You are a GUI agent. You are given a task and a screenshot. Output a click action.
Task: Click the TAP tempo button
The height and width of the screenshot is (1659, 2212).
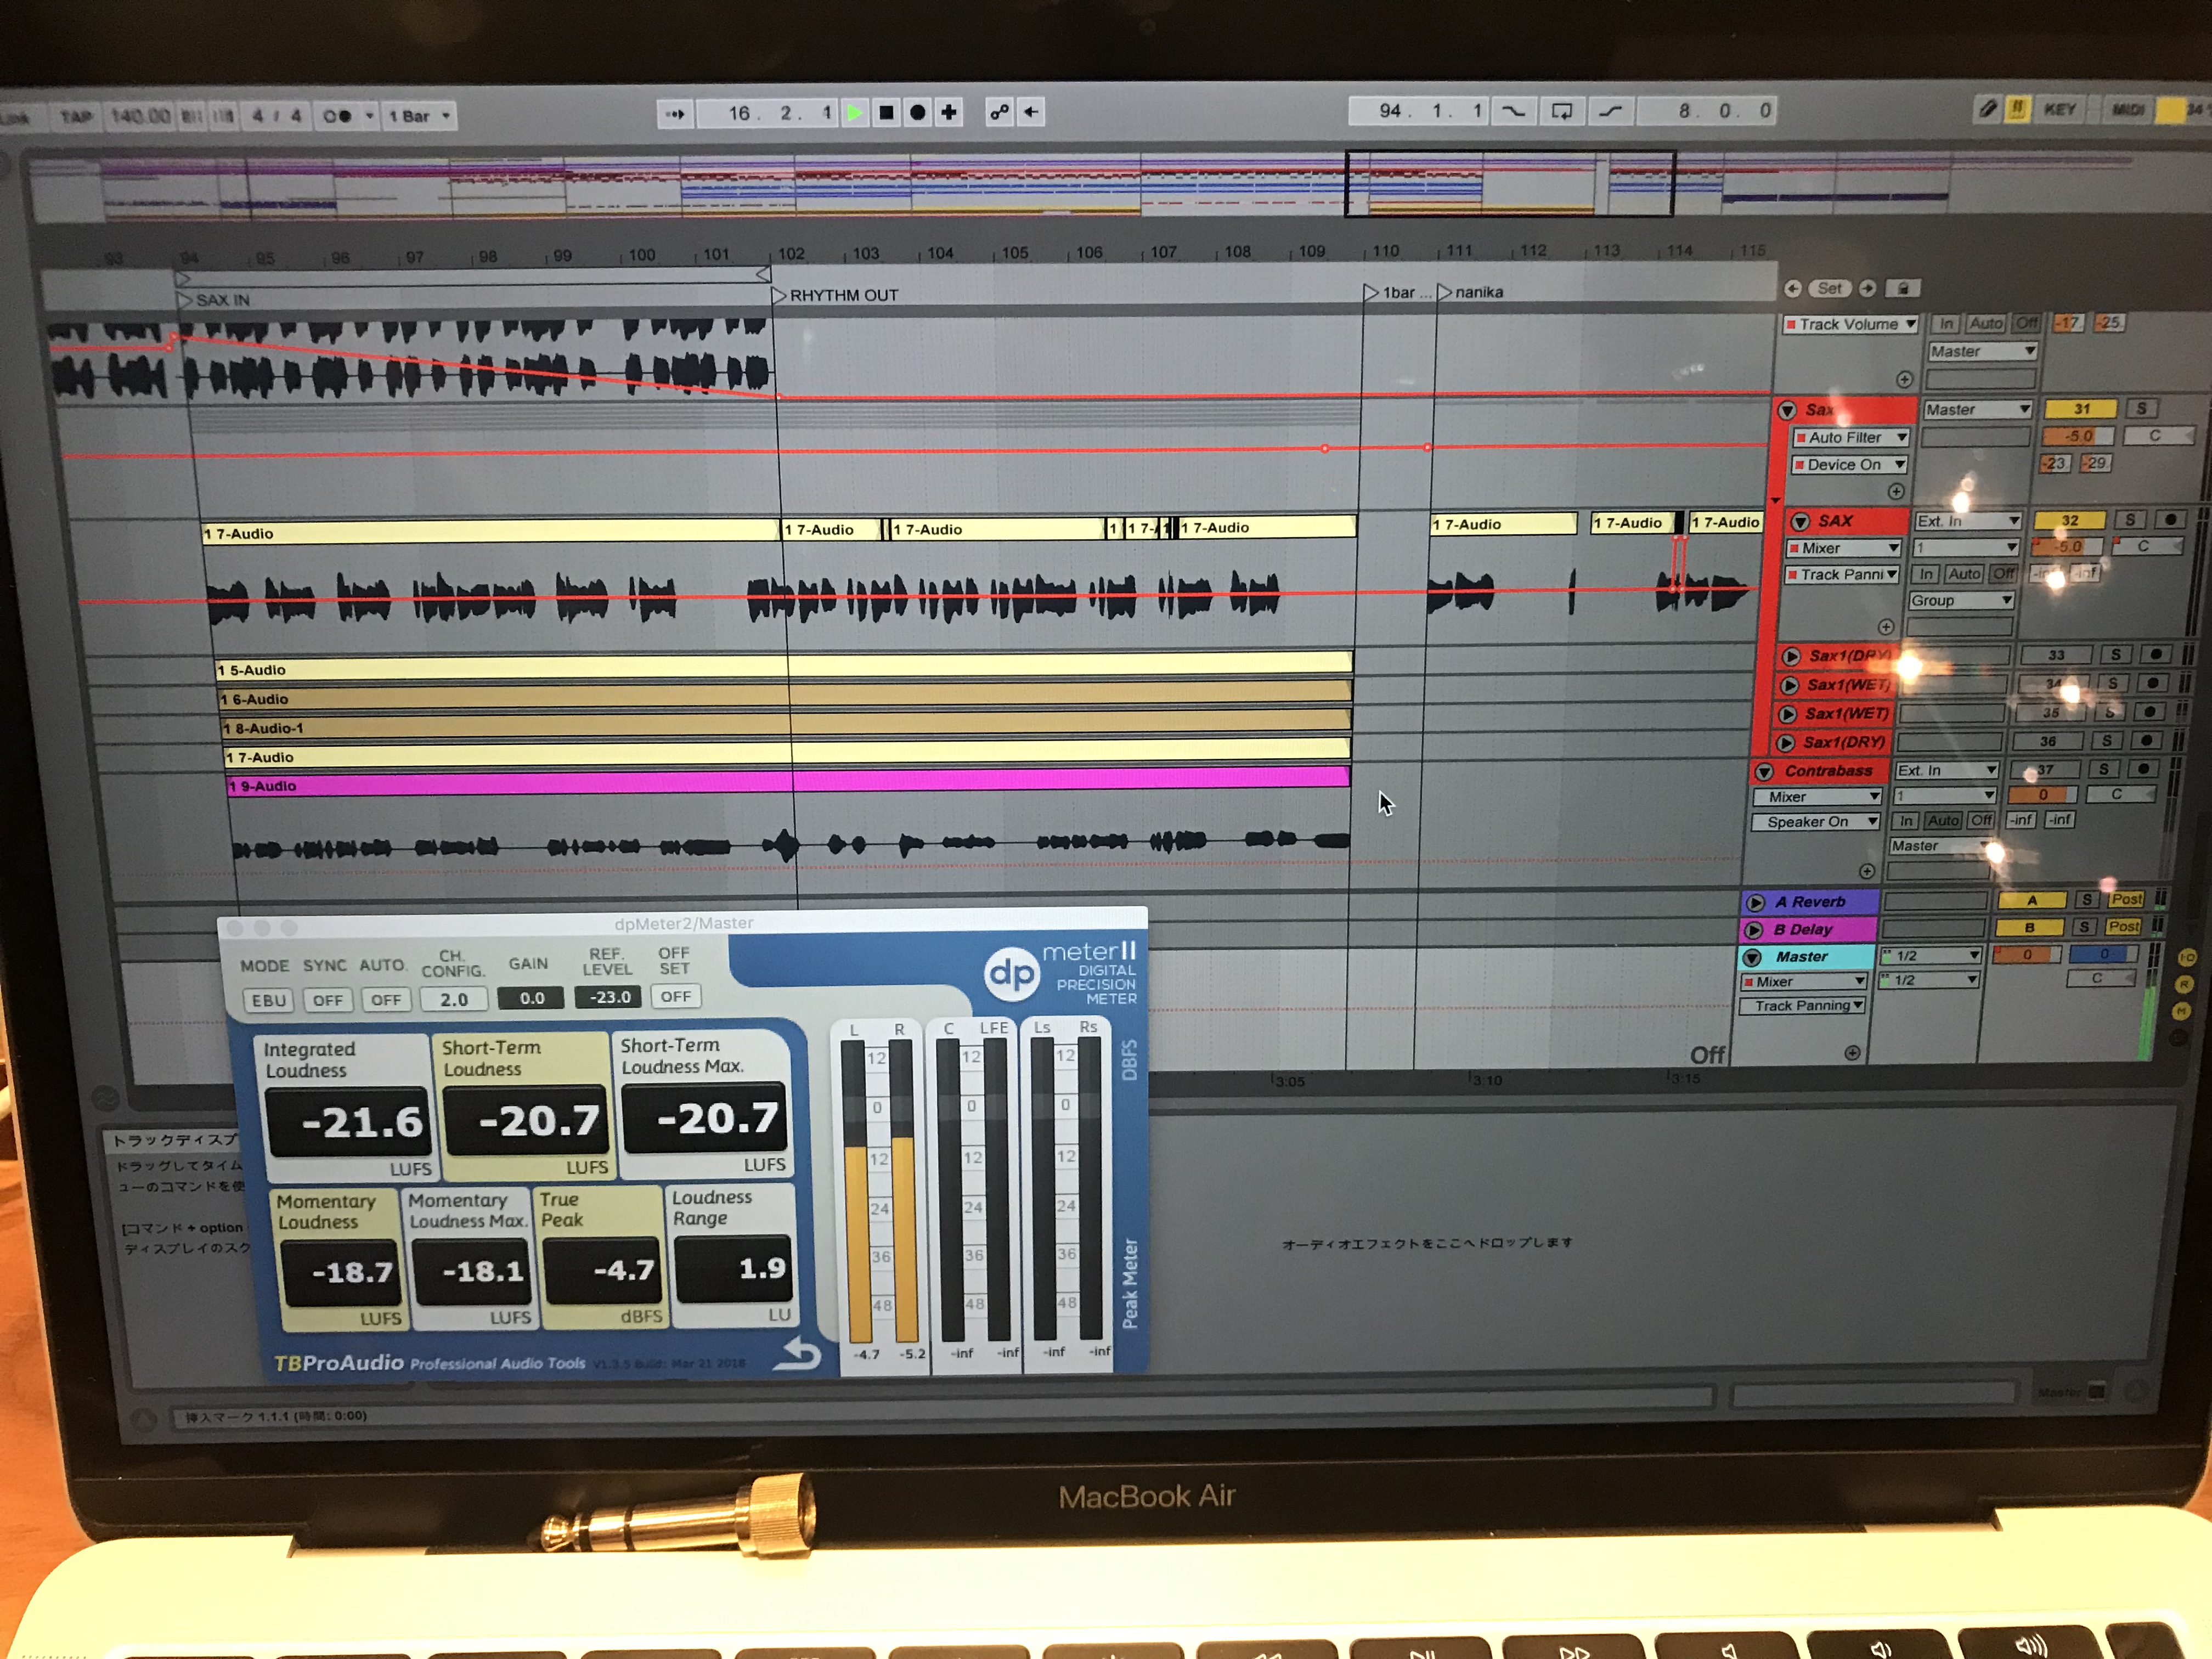pos(76,117)
